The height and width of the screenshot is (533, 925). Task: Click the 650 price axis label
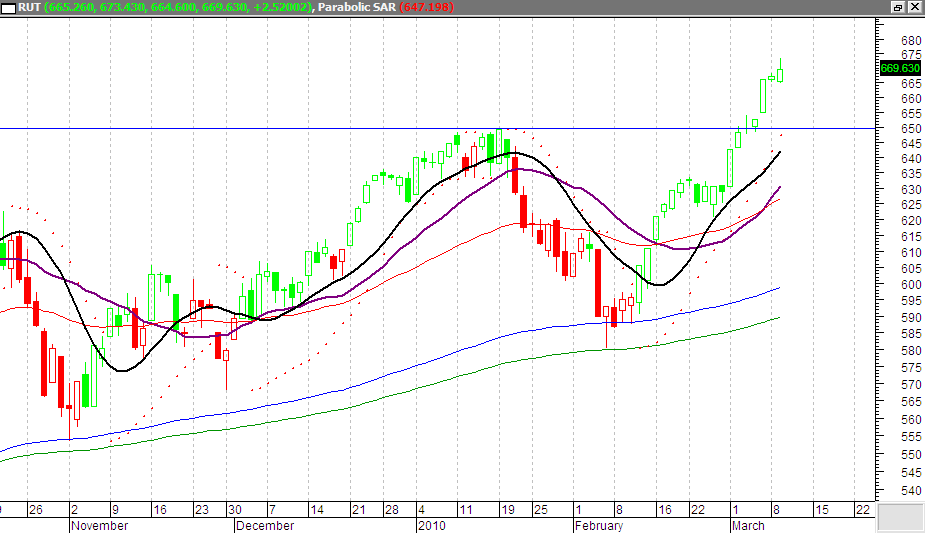[911, 129]
